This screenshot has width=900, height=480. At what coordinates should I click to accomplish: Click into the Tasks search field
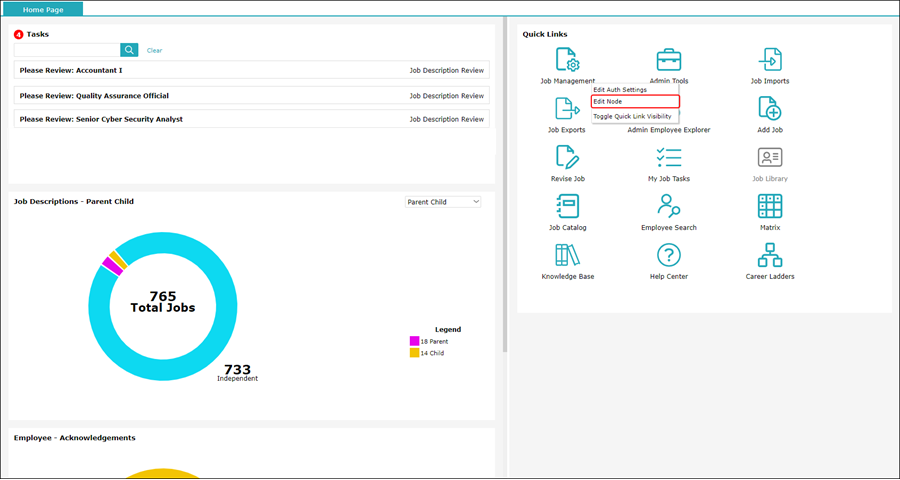(67, 50)
